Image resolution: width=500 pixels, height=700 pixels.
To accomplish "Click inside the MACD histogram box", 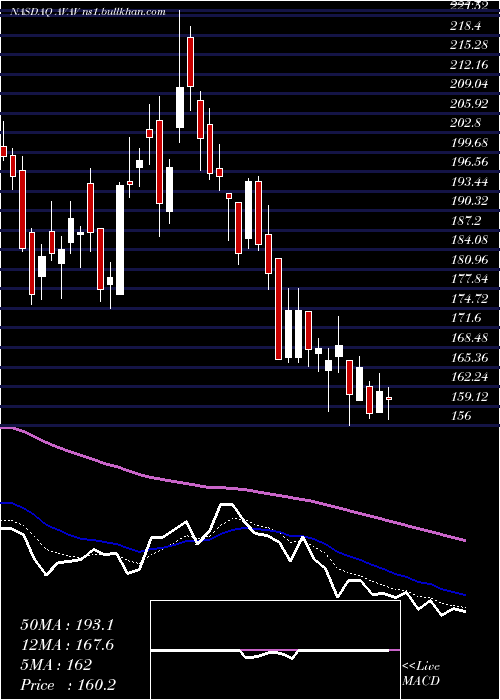I will [x=275, y=650].
